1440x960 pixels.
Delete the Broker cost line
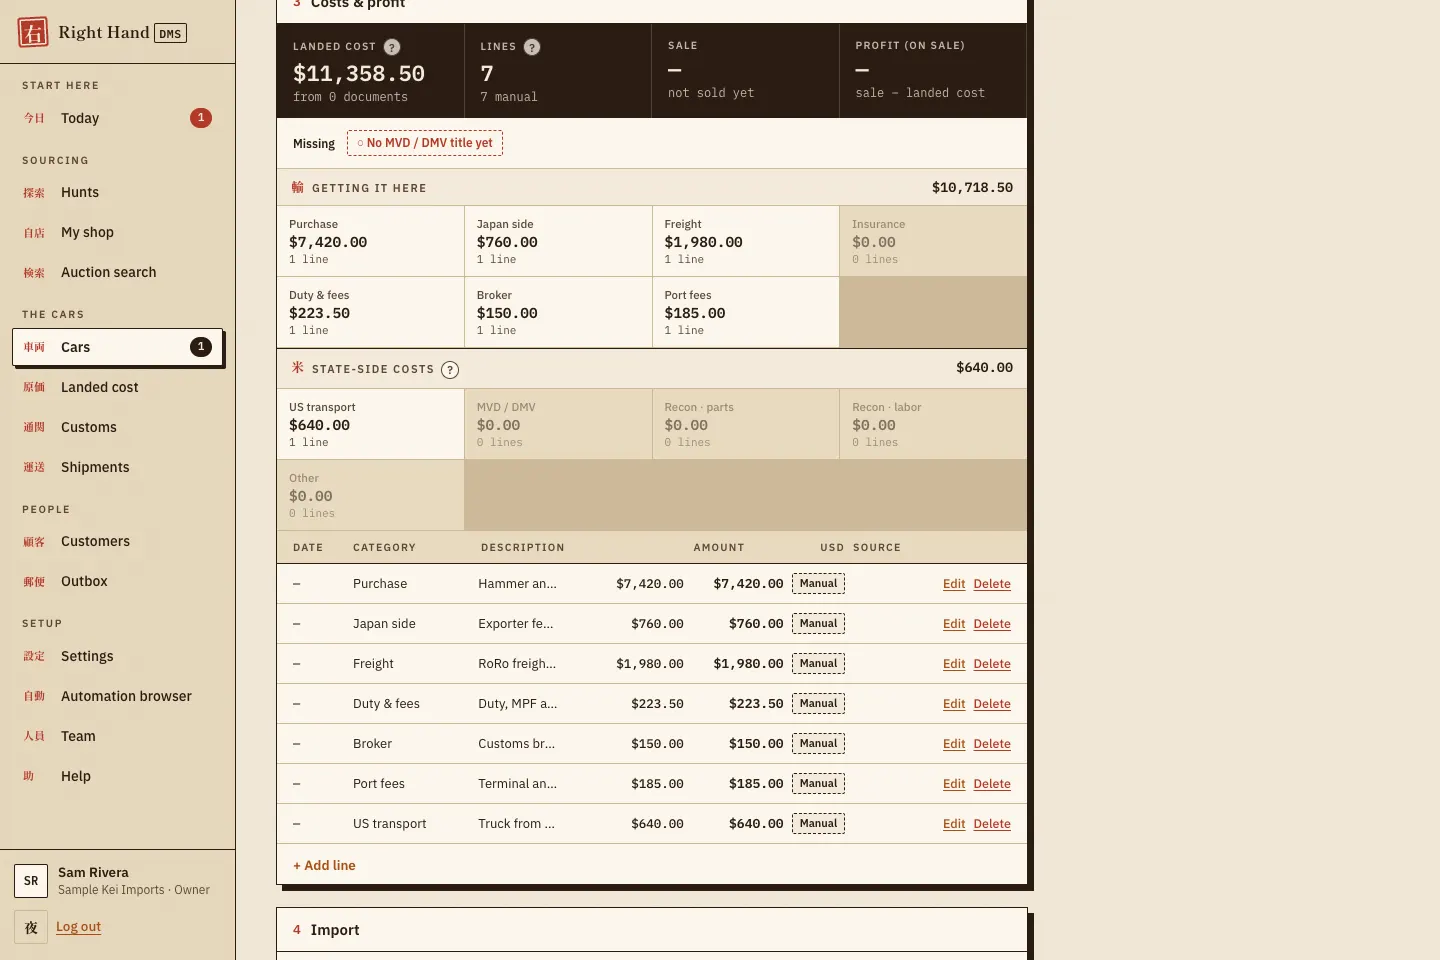992,744
